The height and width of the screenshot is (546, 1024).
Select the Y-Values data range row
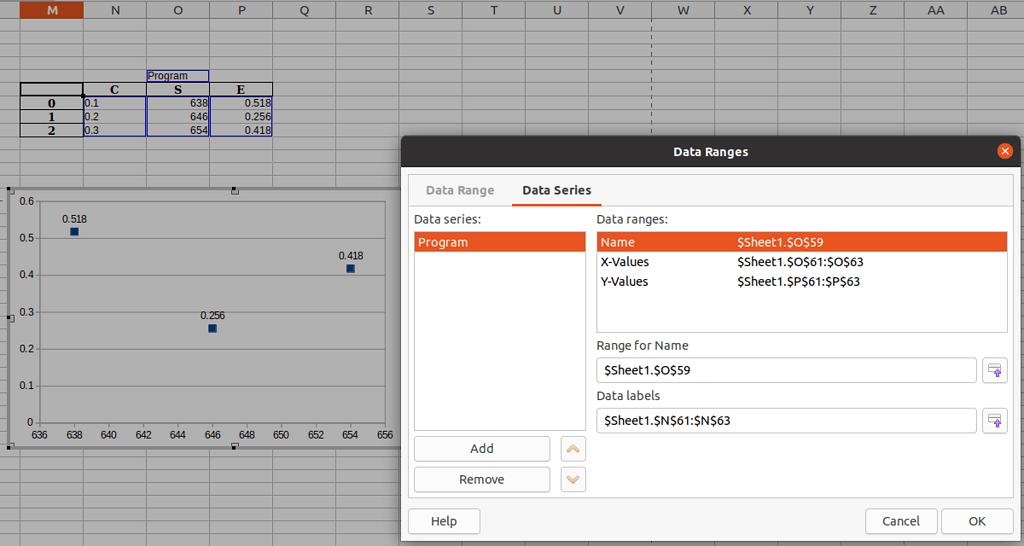click(801, 282)
